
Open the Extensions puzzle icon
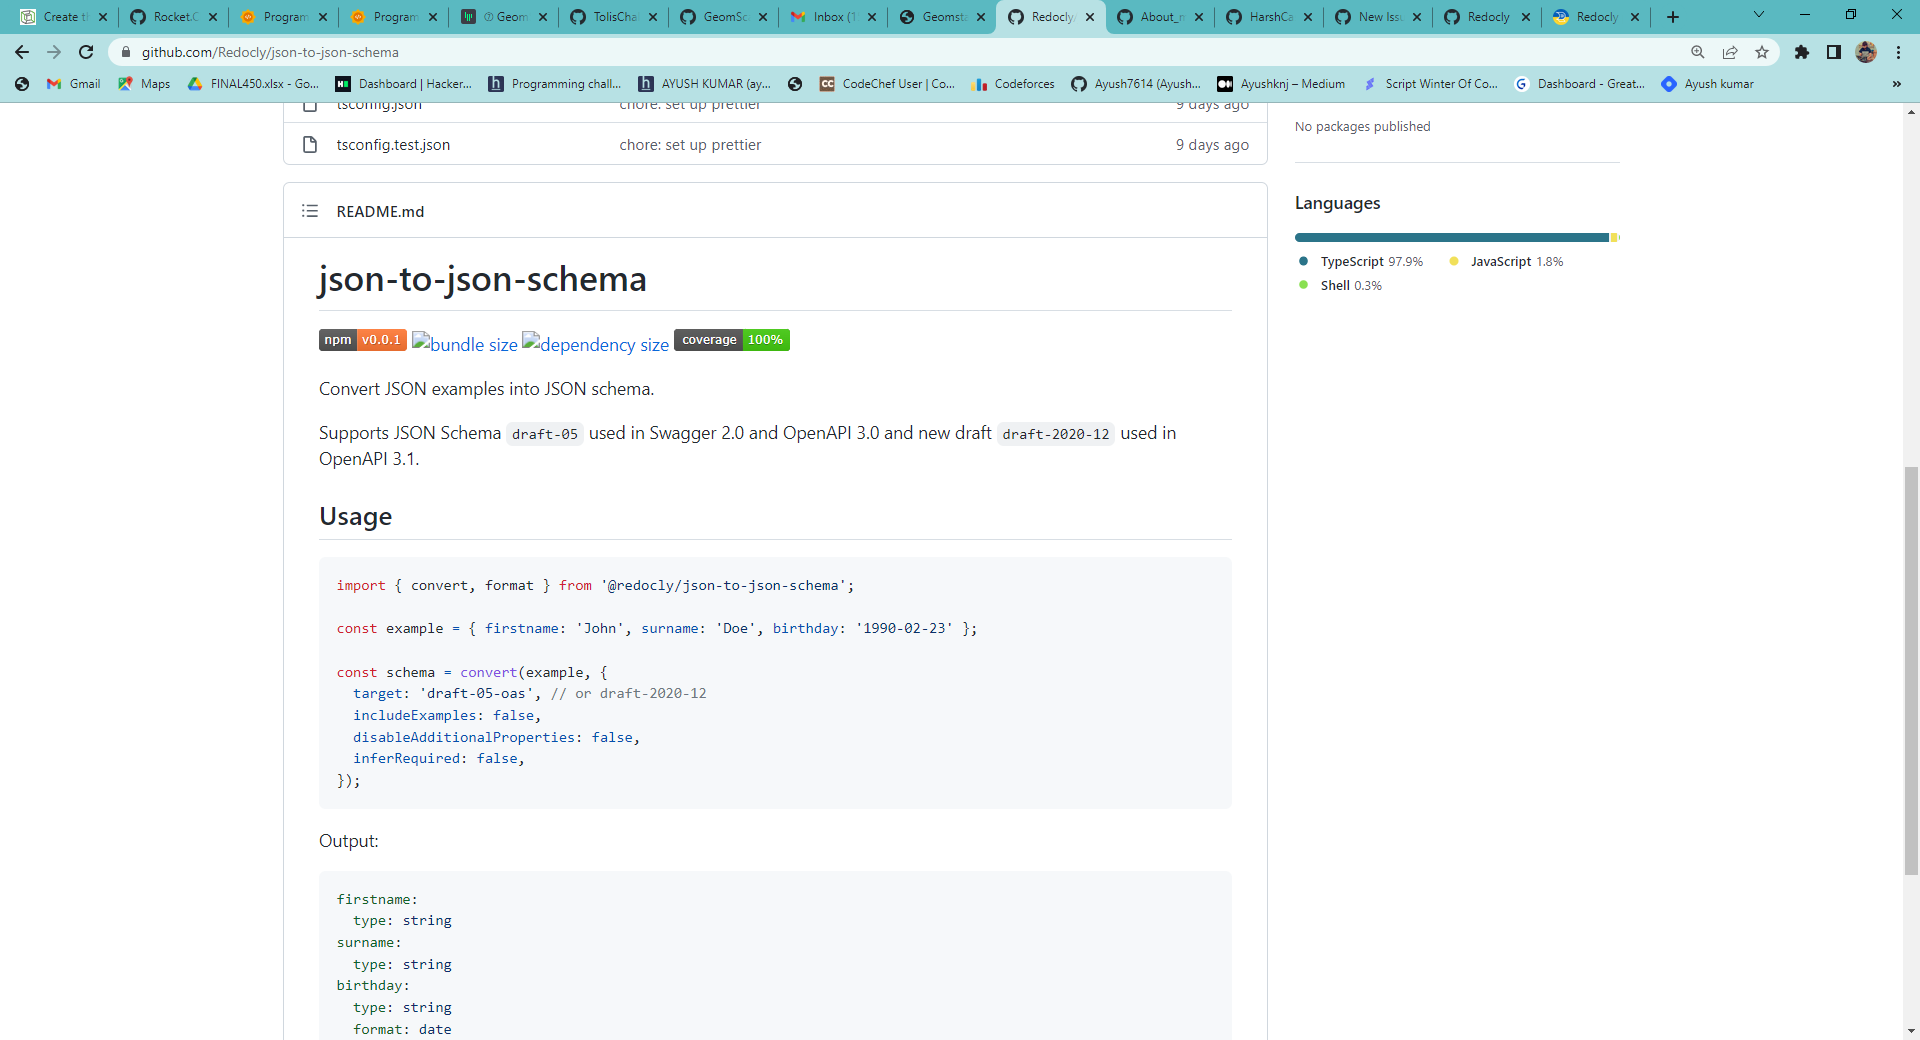coord(1803,52)
